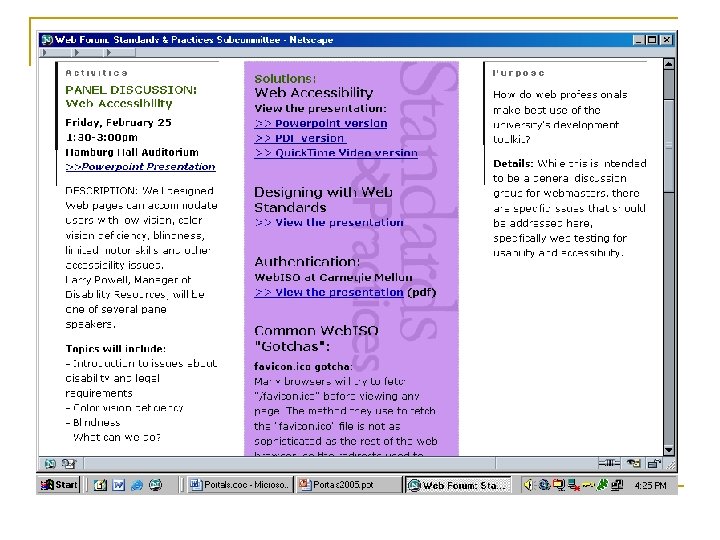The image size is (720, 540).
Task: Click the green tray icon in system tray
Action: [602, 484]
